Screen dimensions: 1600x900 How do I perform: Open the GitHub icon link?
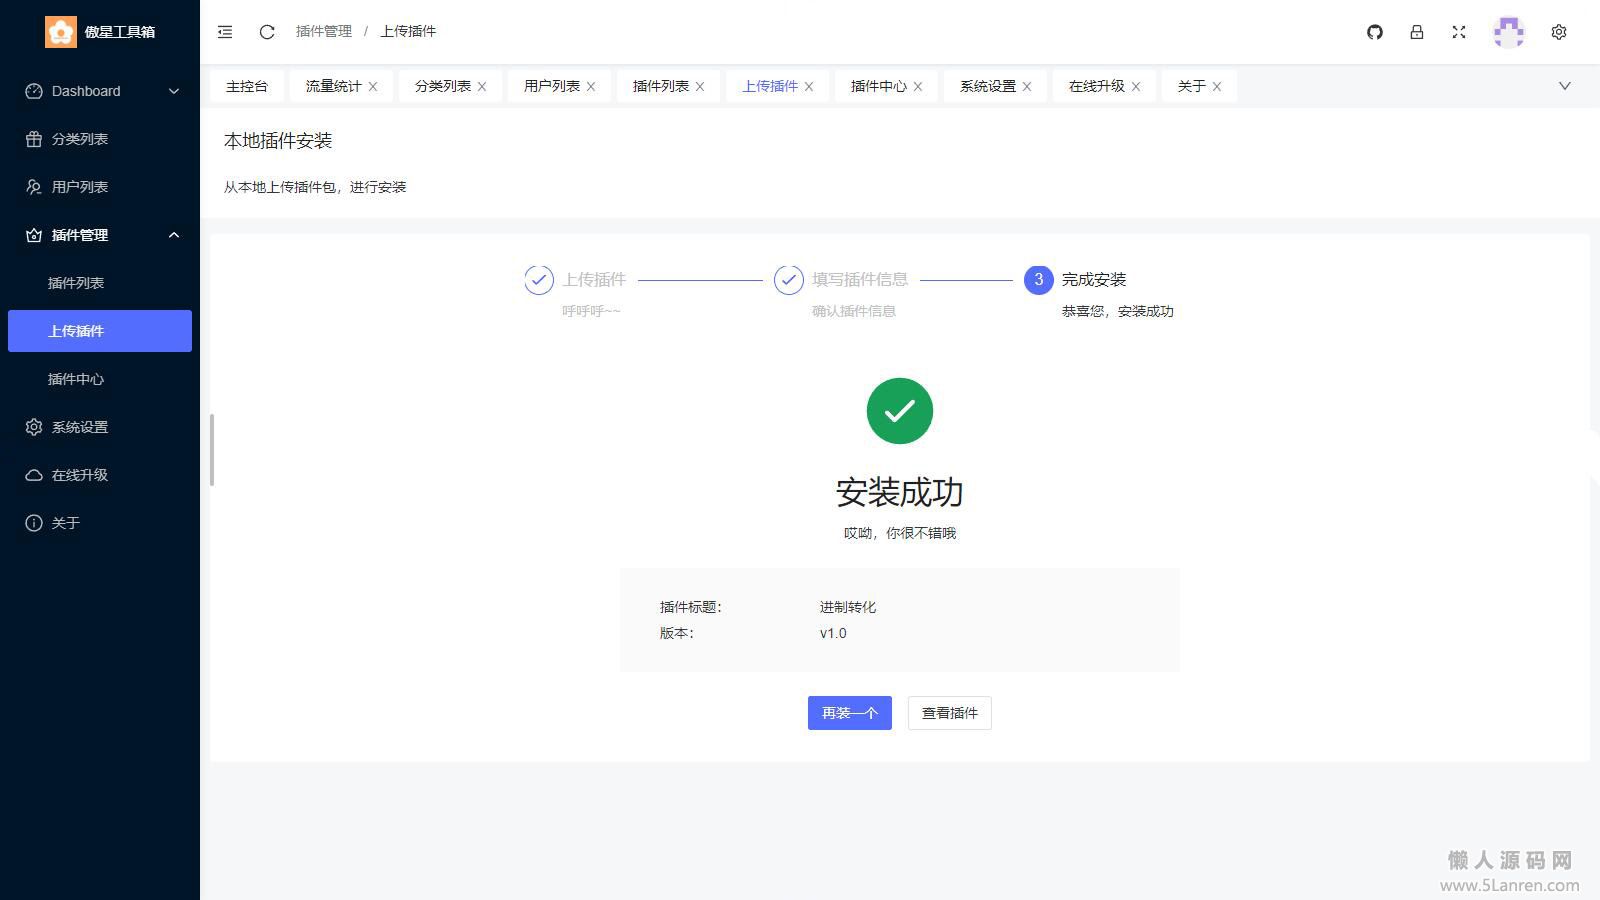click(x=1375, y=32)
